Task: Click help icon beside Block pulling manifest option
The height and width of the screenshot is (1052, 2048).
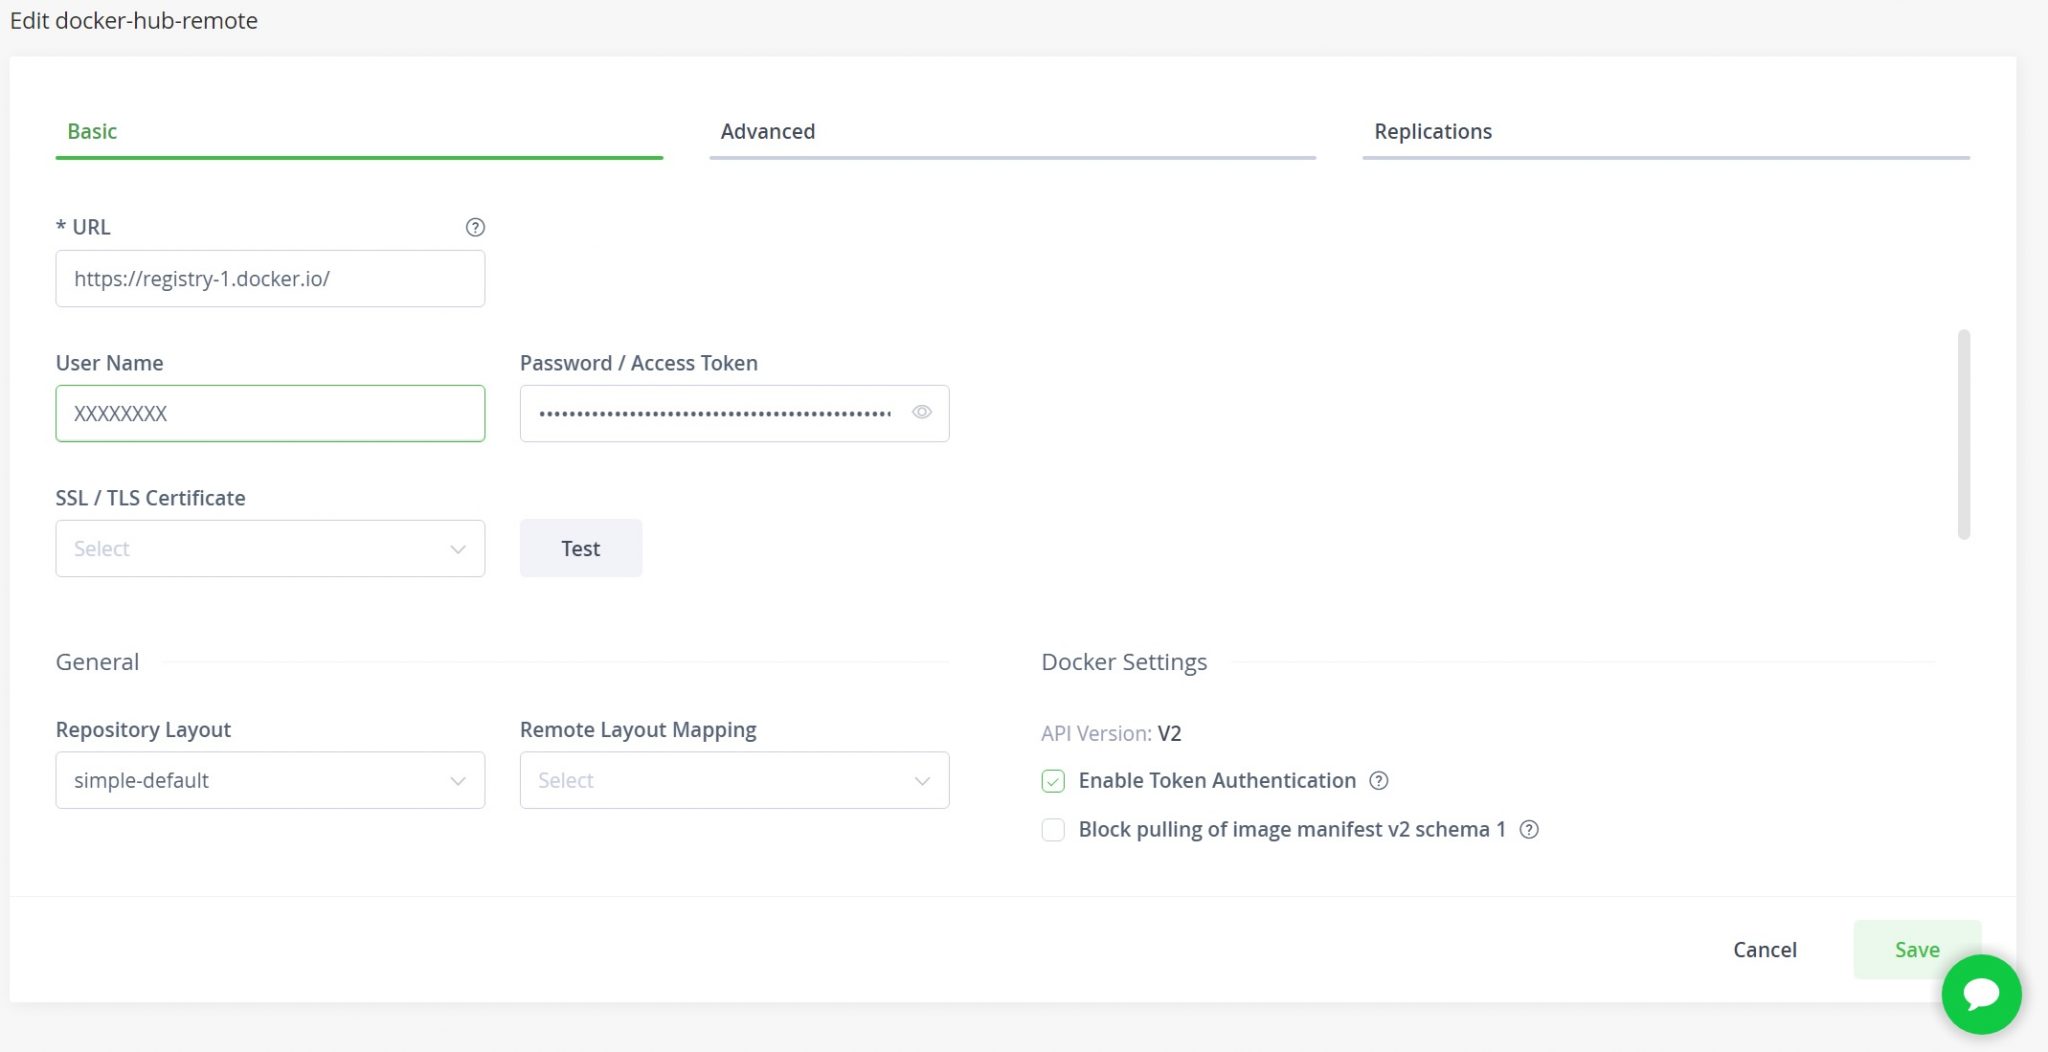Action: pos(1528,830)
